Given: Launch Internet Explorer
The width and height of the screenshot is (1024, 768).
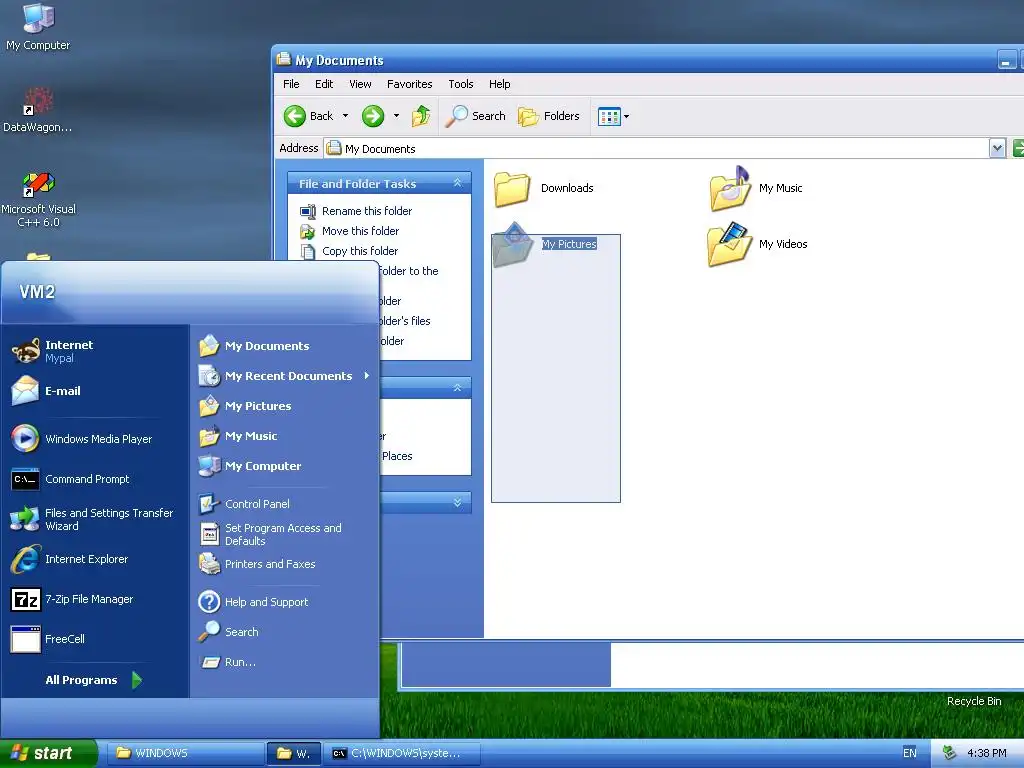Looking at the screenshot, I should point(70,559).
